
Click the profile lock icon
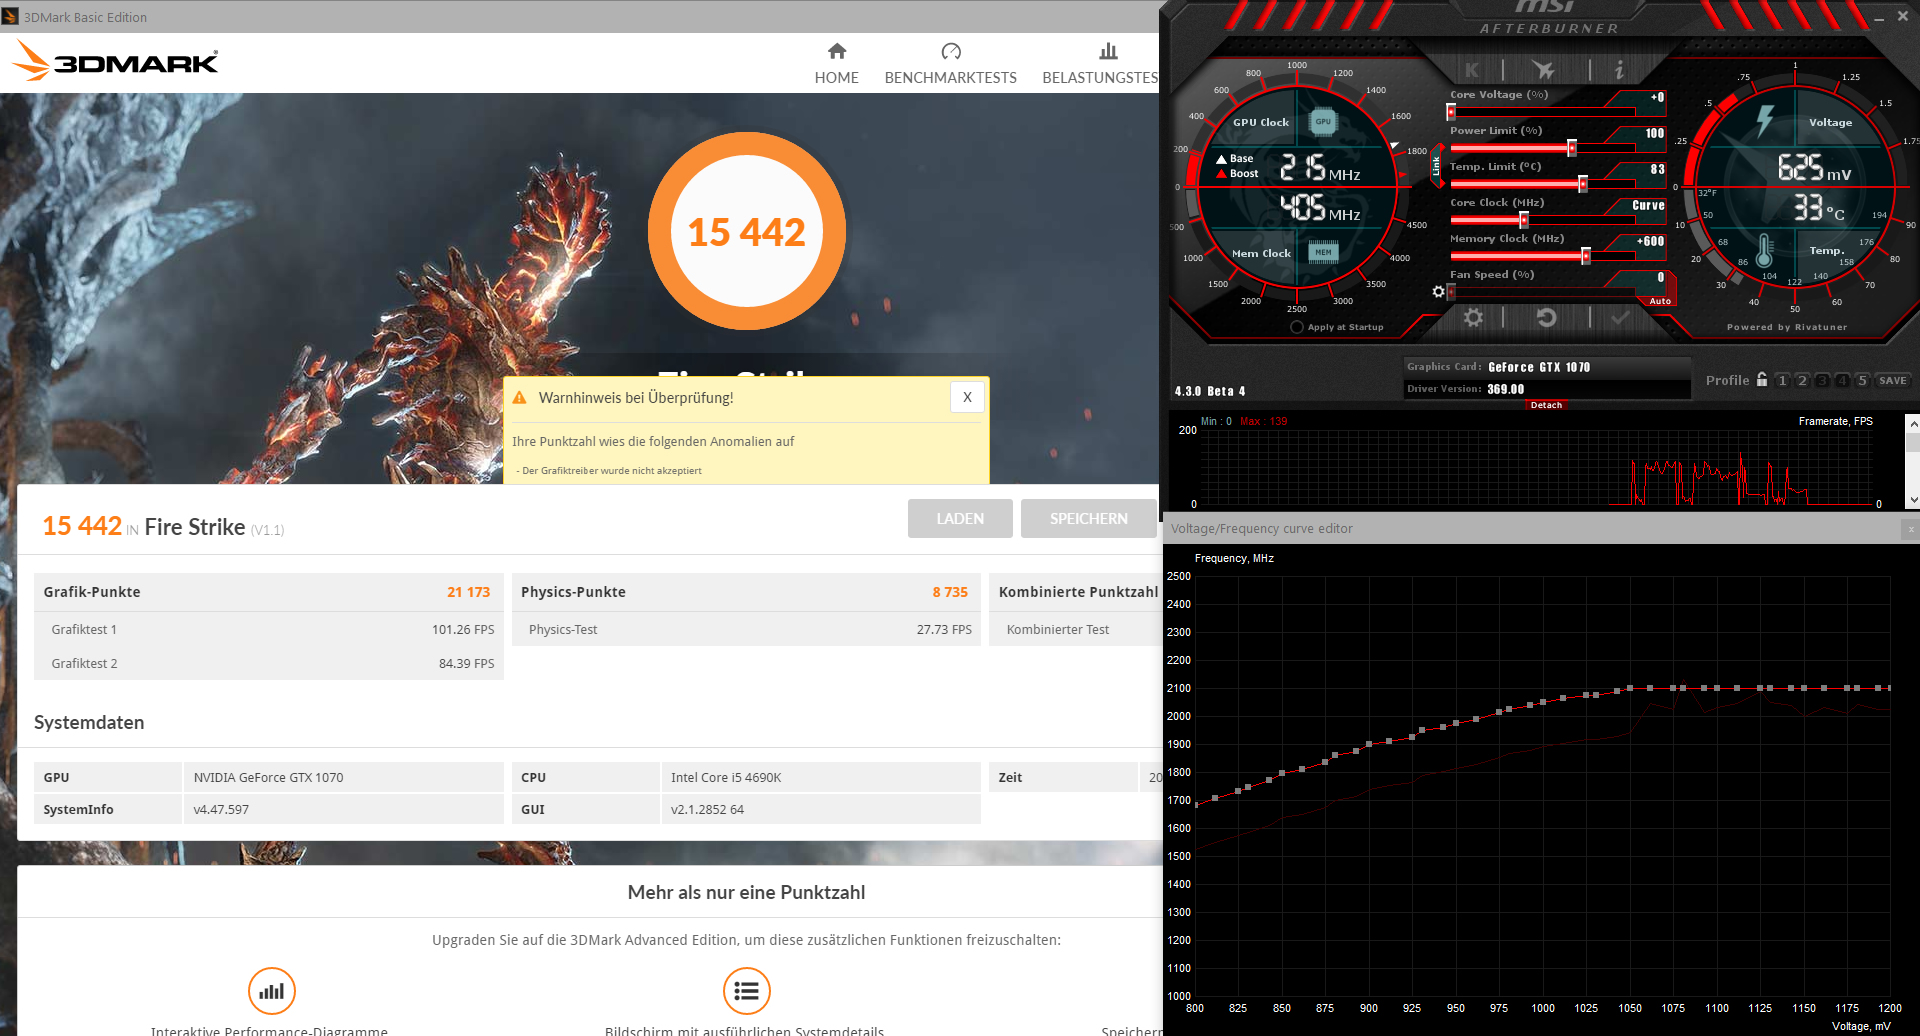coord(1762,379)
